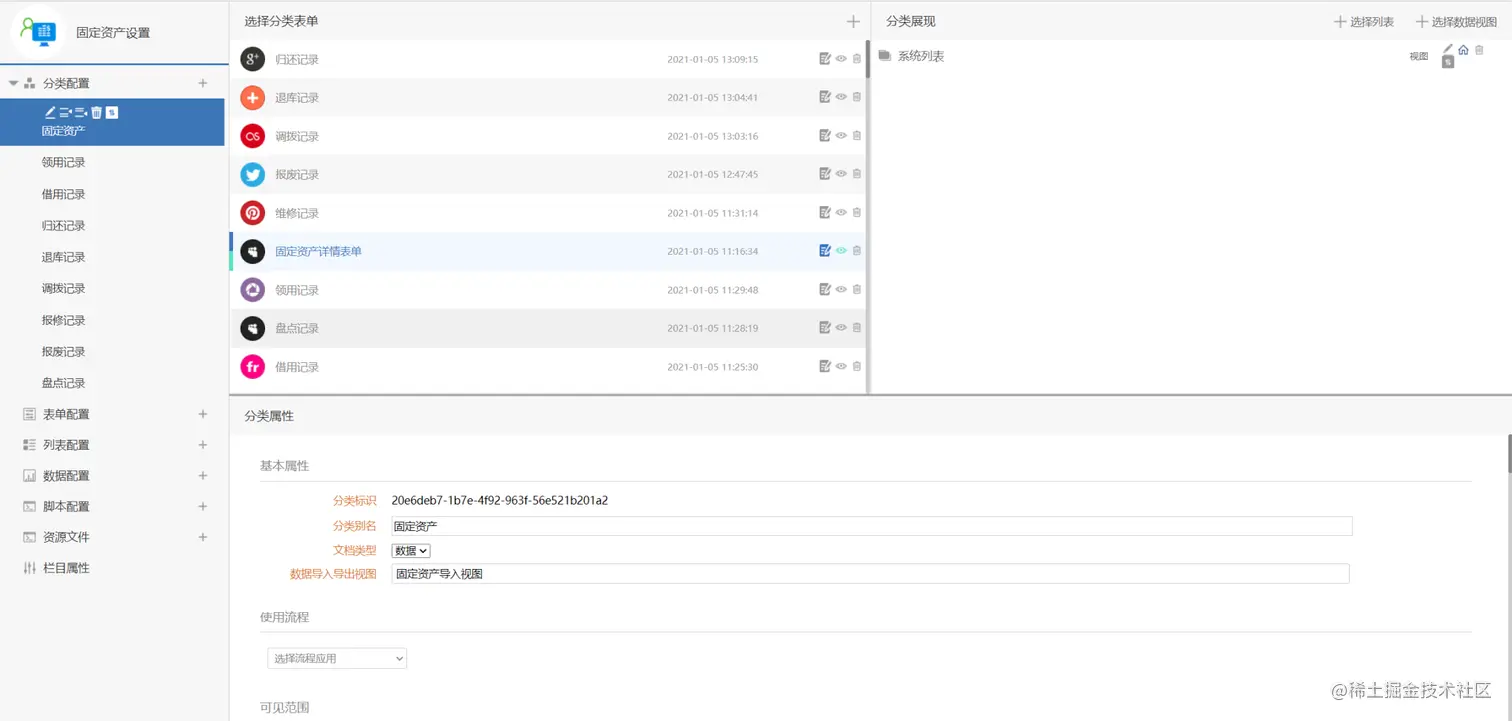Click plus icon next to 列表配置
Image resolution: width=1512 pixels, height=721 pixels.
coord(203,444)
